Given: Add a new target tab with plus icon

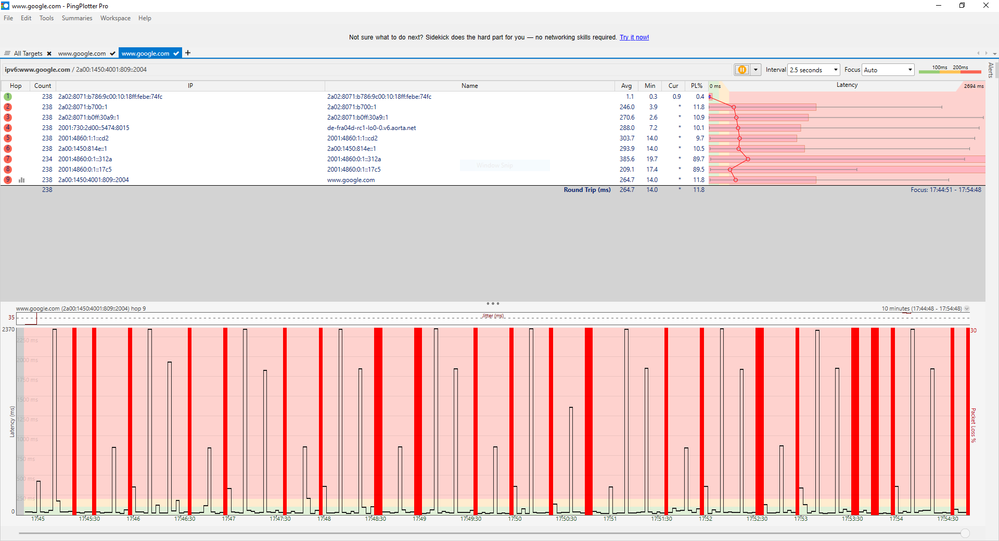Looking at the screenshot, I should [188, 53].
